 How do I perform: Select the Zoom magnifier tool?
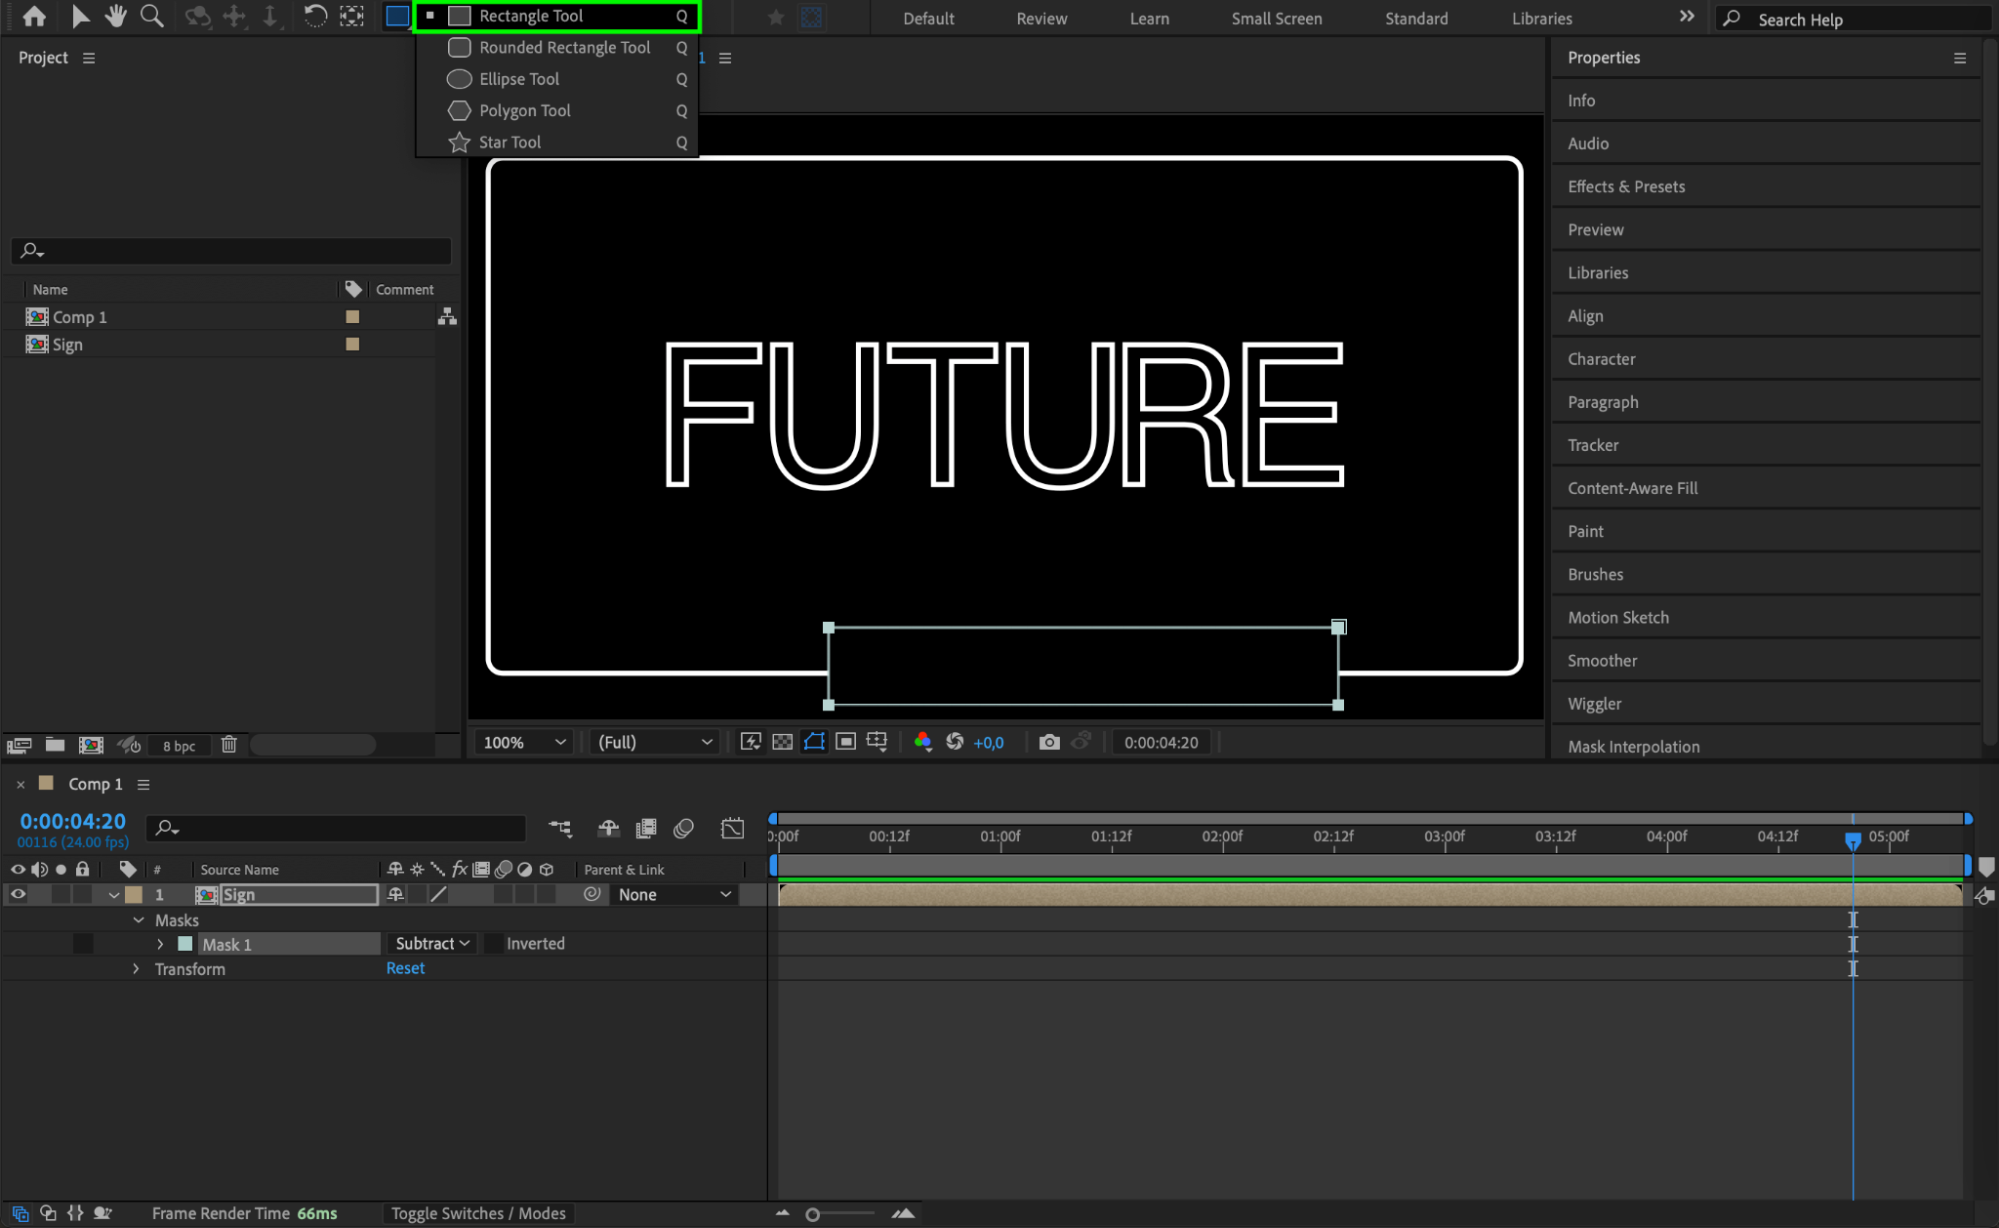click(x=152, y=16)
